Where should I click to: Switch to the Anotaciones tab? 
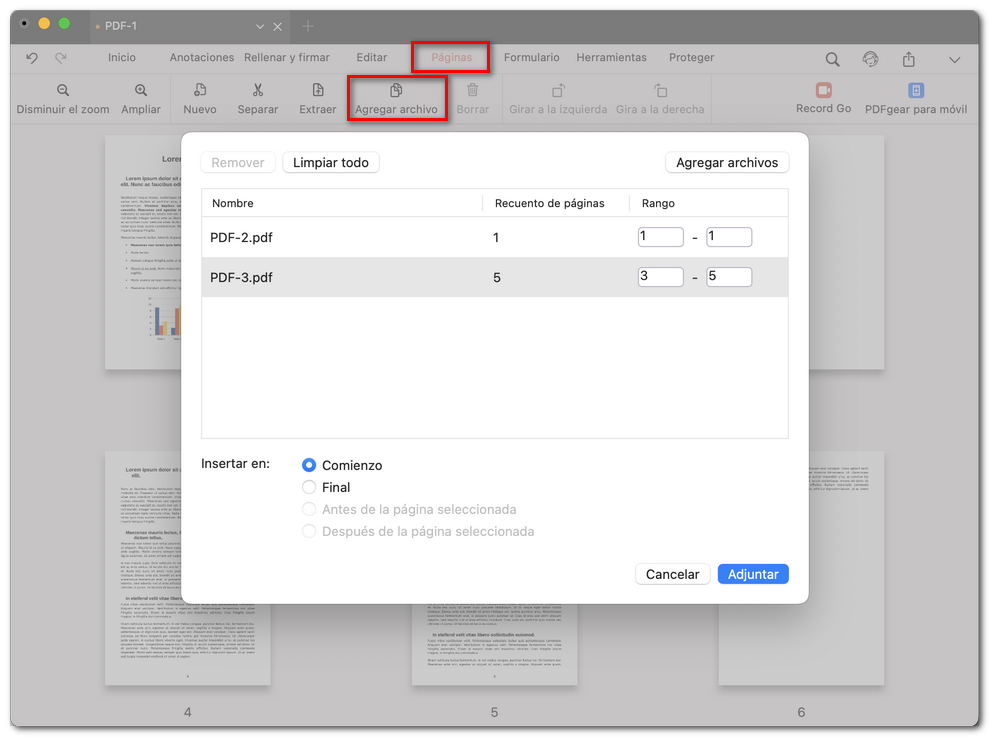tap(202, 58)
